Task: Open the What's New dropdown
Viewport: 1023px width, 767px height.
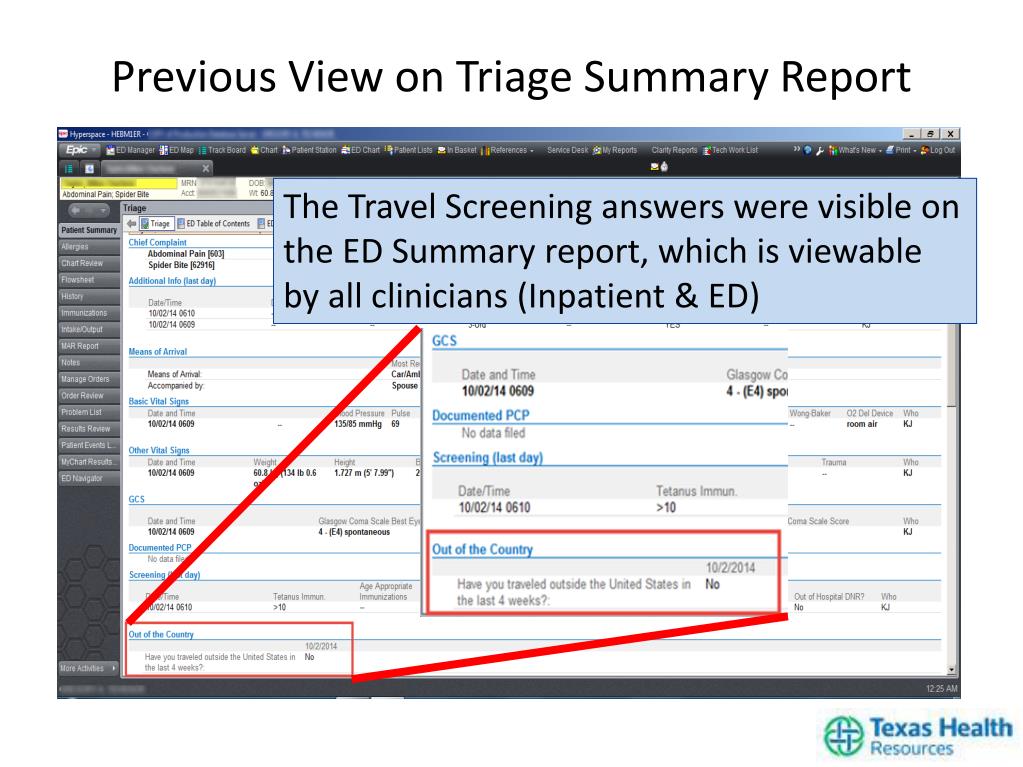Action: pyautogui.click(x=855, y=150)
